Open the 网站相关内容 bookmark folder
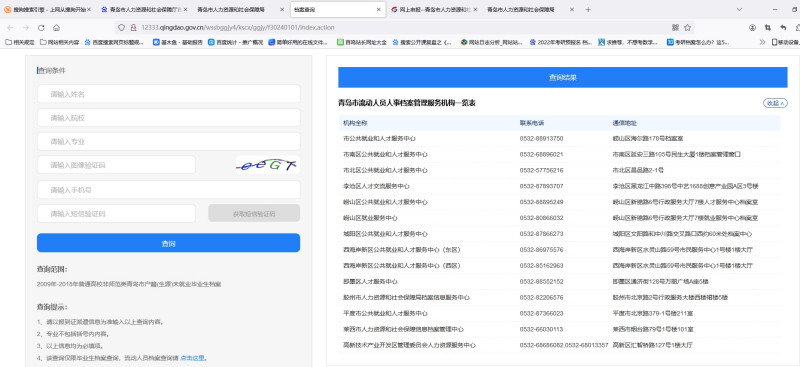This screenshot has height=367, width=800. click(59, 42)
